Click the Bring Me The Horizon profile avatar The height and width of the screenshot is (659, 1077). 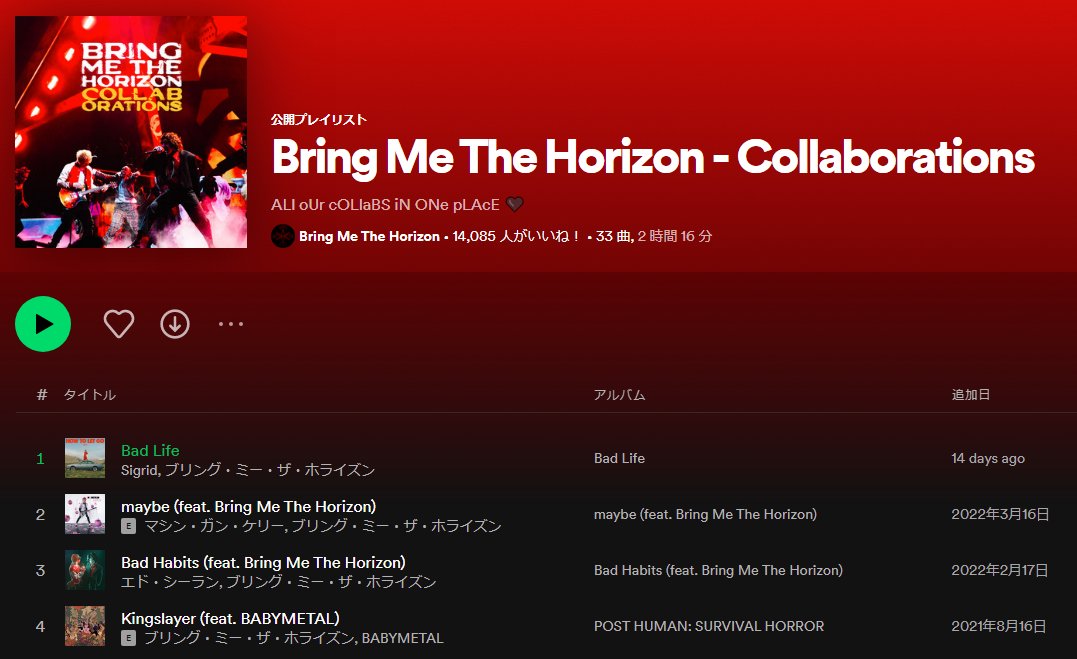coord(282,236)
